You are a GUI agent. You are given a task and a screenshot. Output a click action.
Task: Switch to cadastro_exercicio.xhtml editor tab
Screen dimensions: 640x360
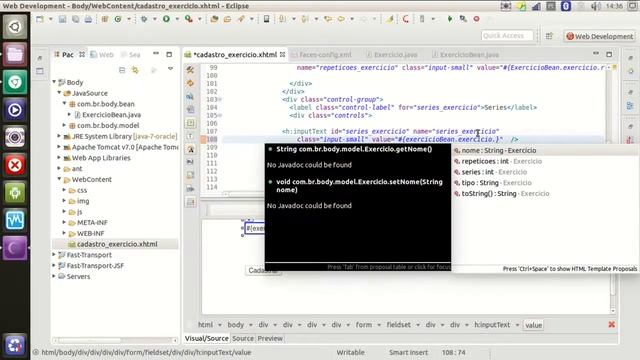coord(236,55)
